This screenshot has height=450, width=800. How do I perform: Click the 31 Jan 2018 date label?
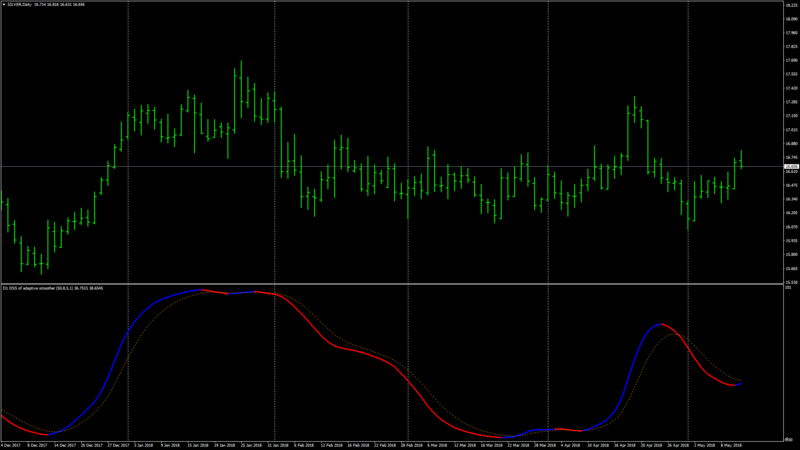click(x=278, y=445)
